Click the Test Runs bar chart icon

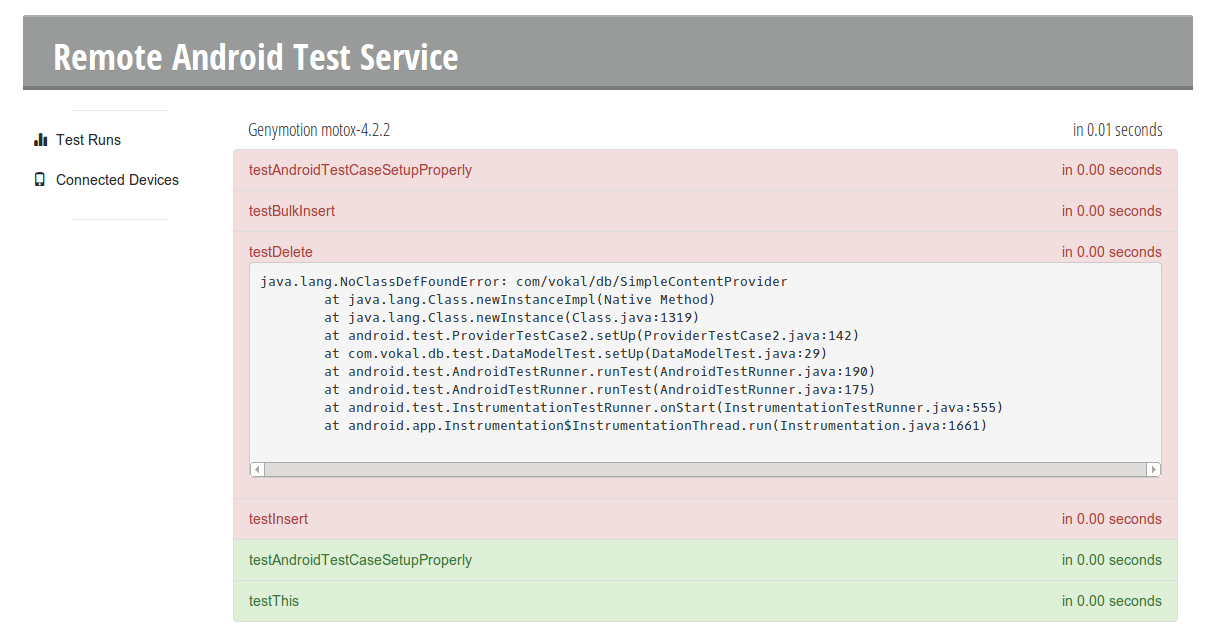pyautogui.click(x=40, y=140)
